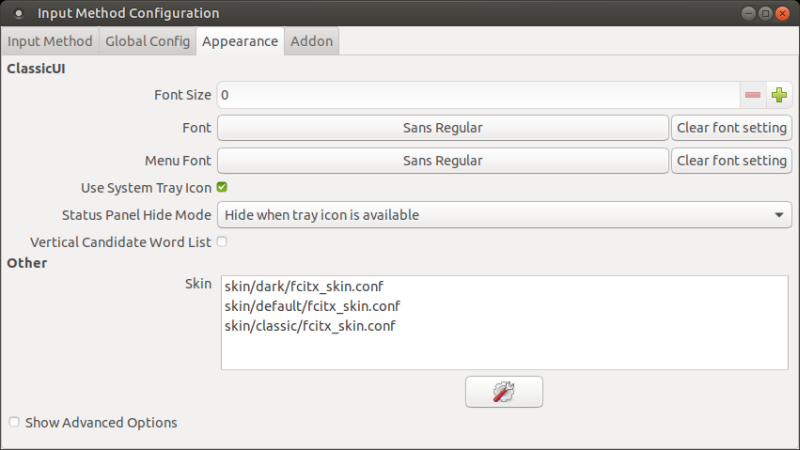Close the Input Method Configuration window

coord(782,13)
